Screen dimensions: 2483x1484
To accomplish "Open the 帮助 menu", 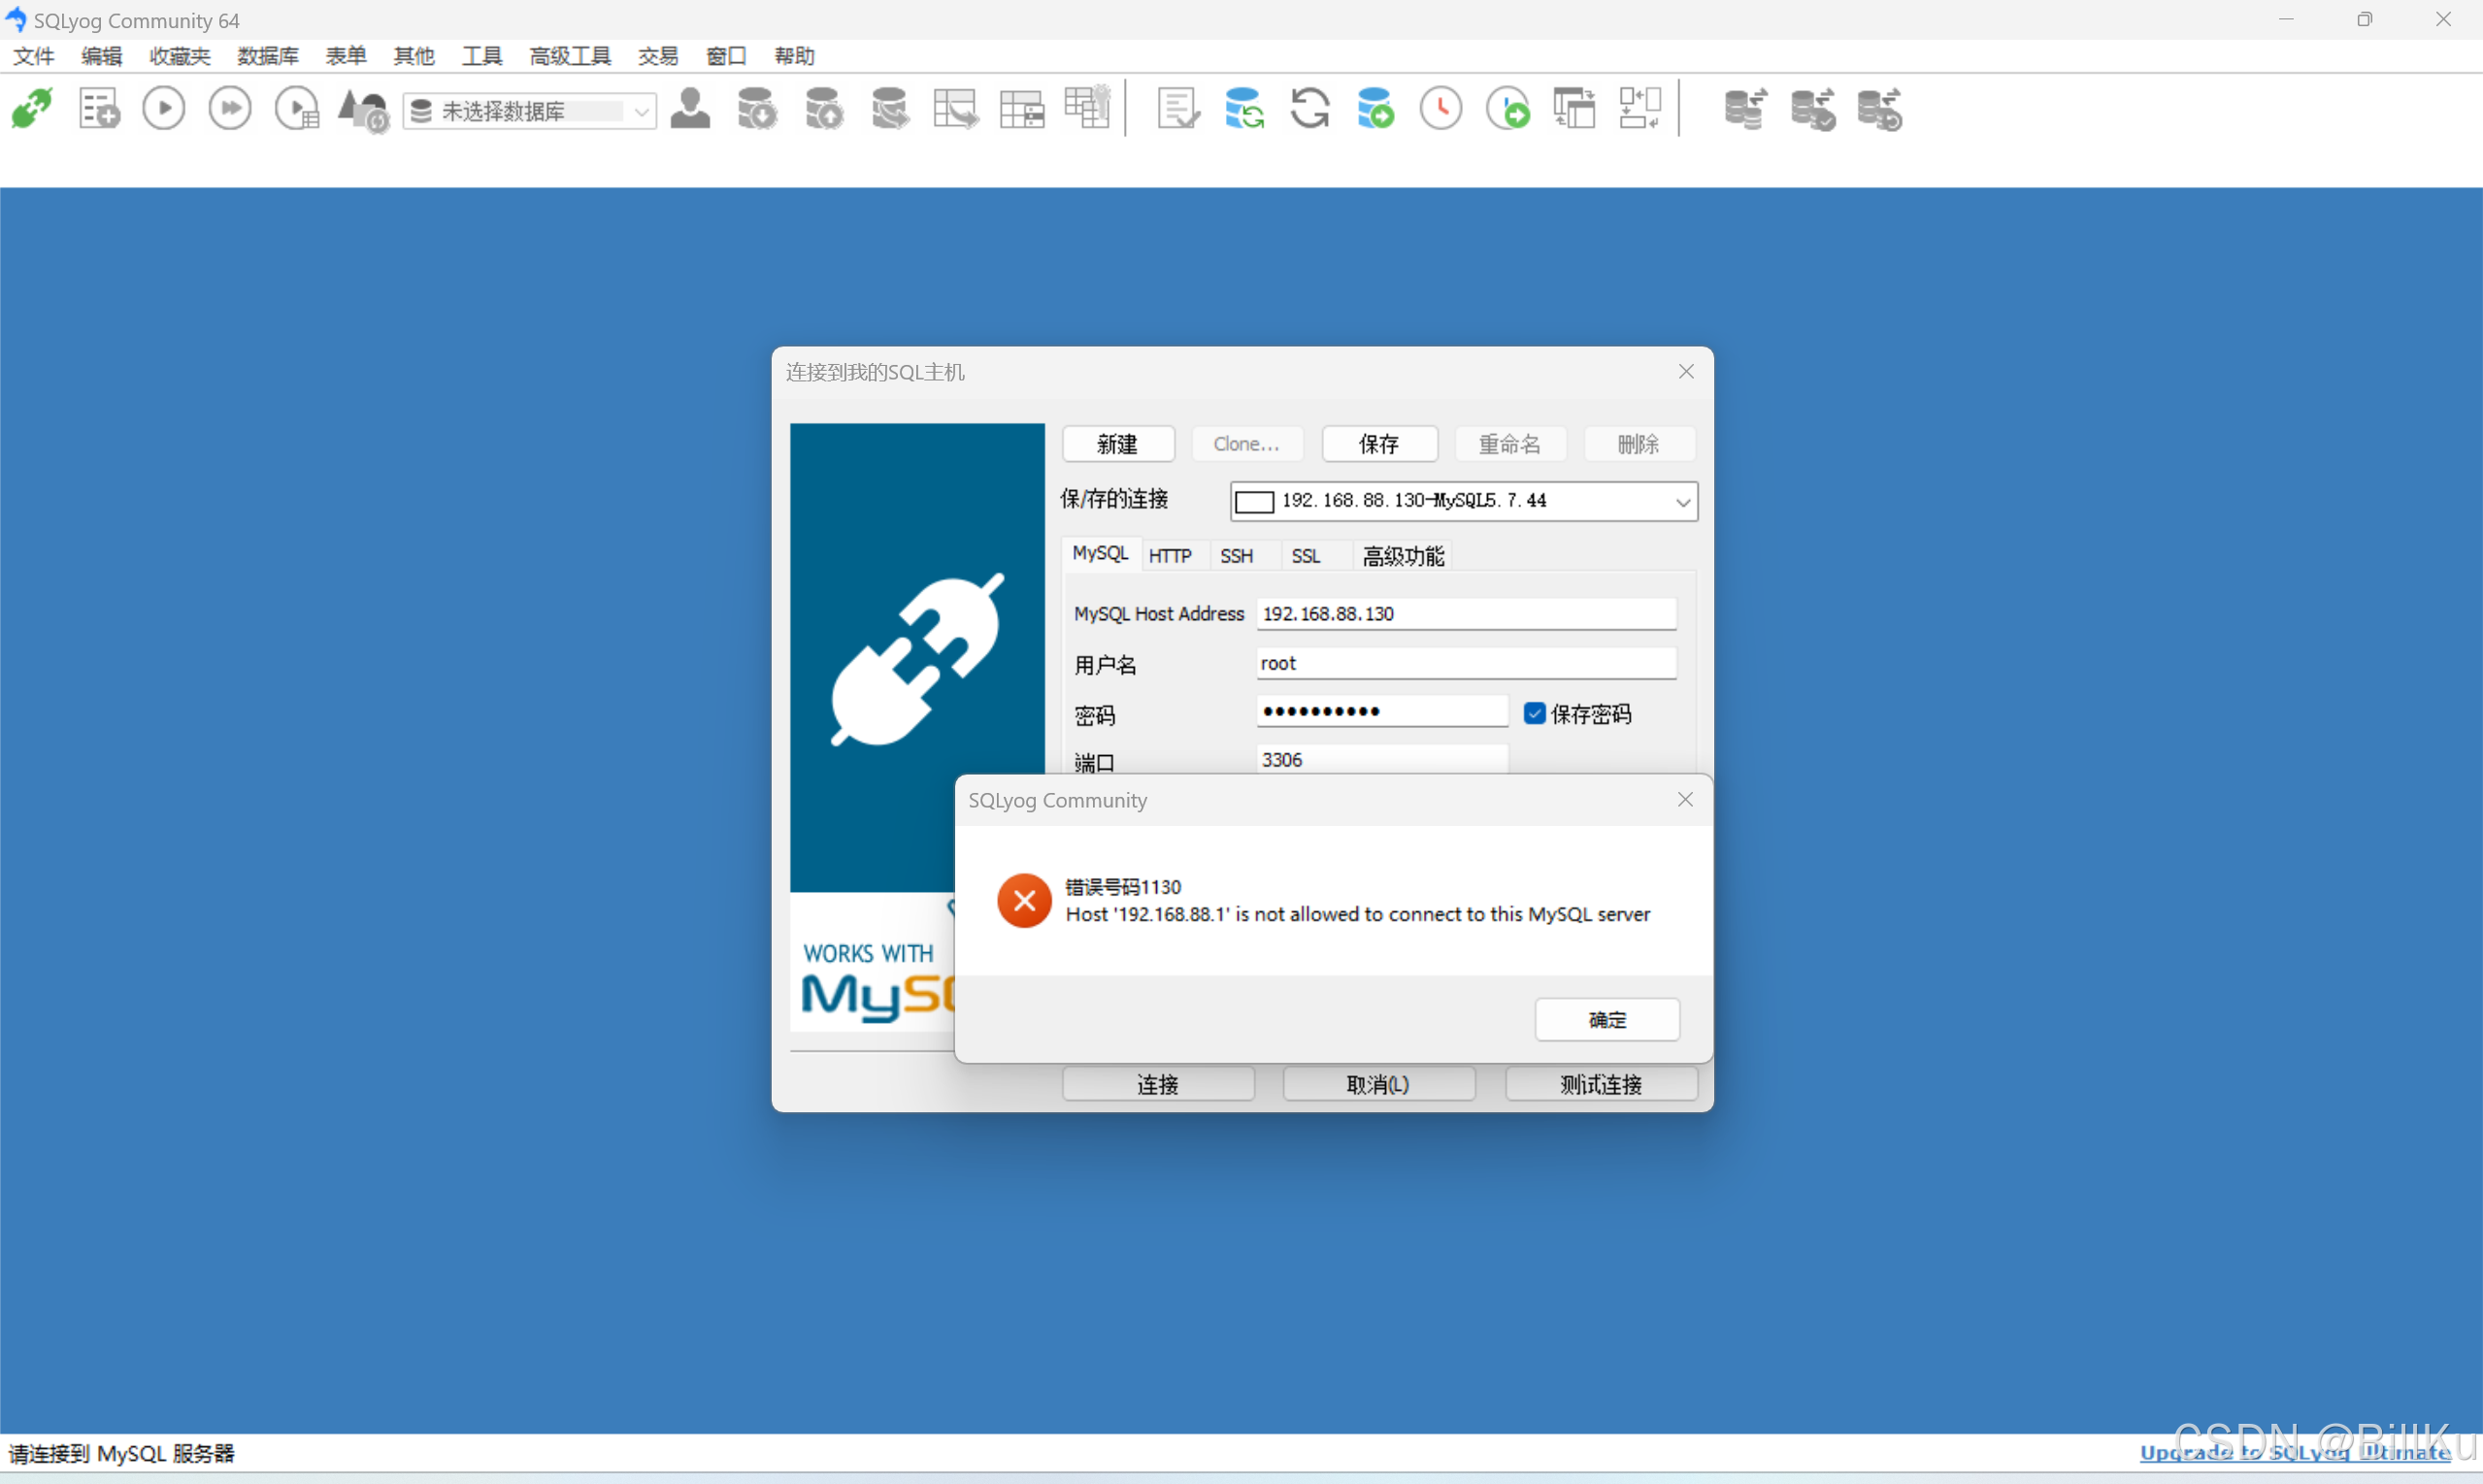I will coord(794,56).
